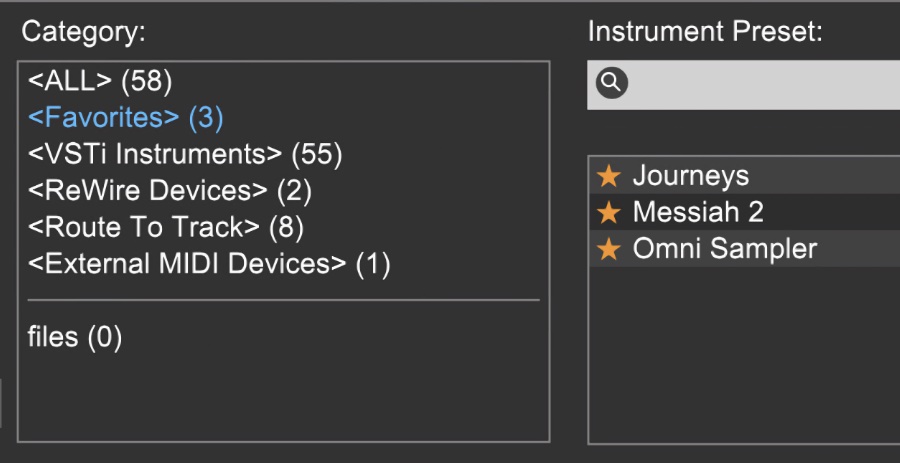This screenshot has height=463, width=900.
Task: Click the Category: heading label
Action: coord(84,31)
